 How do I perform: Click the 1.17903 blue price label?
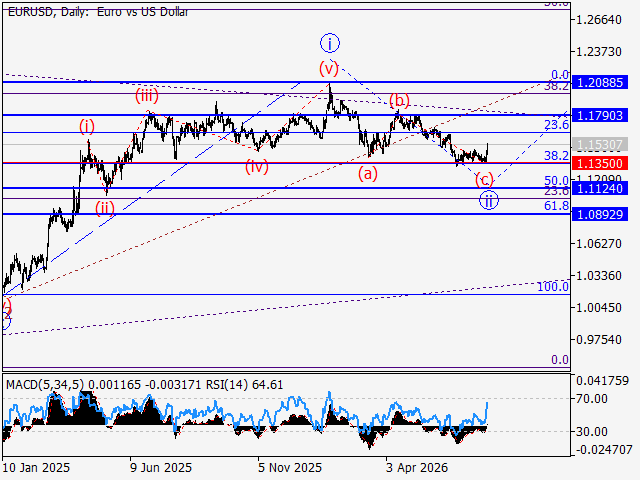(600, 116)
